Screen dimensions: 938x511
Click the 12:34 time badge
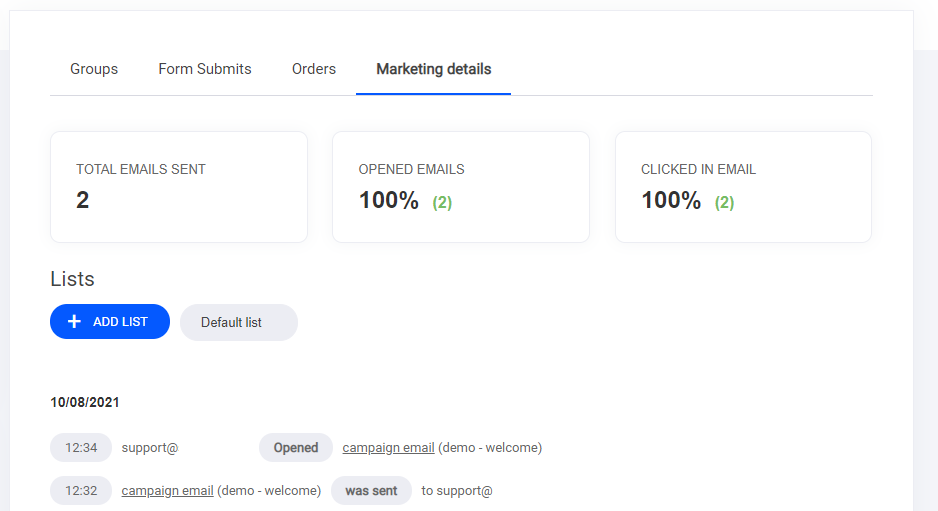point(81,448)
